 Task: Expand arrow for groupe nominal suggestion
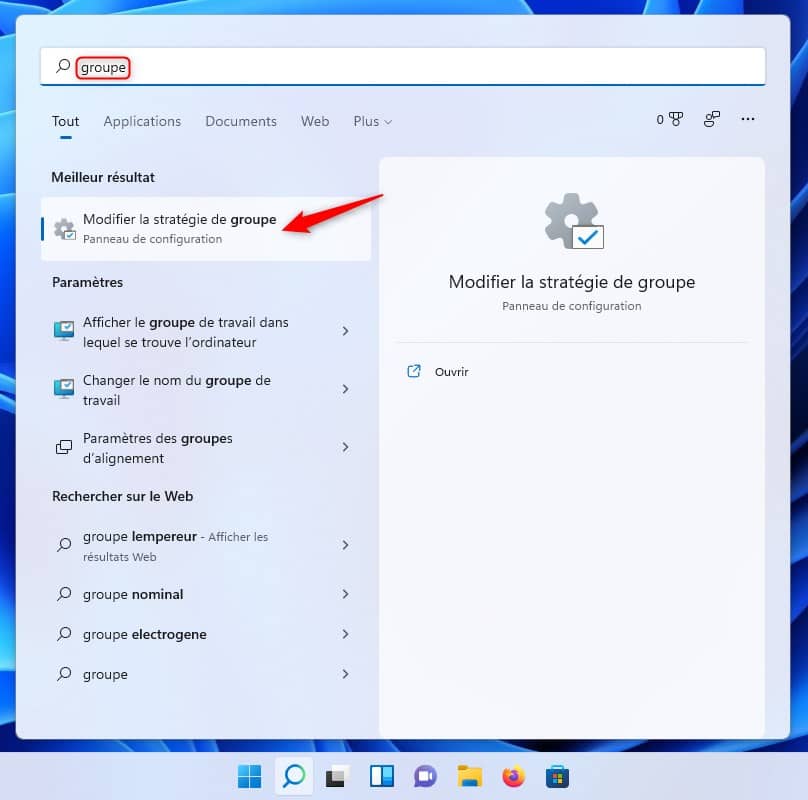click(x=345, y=594)
